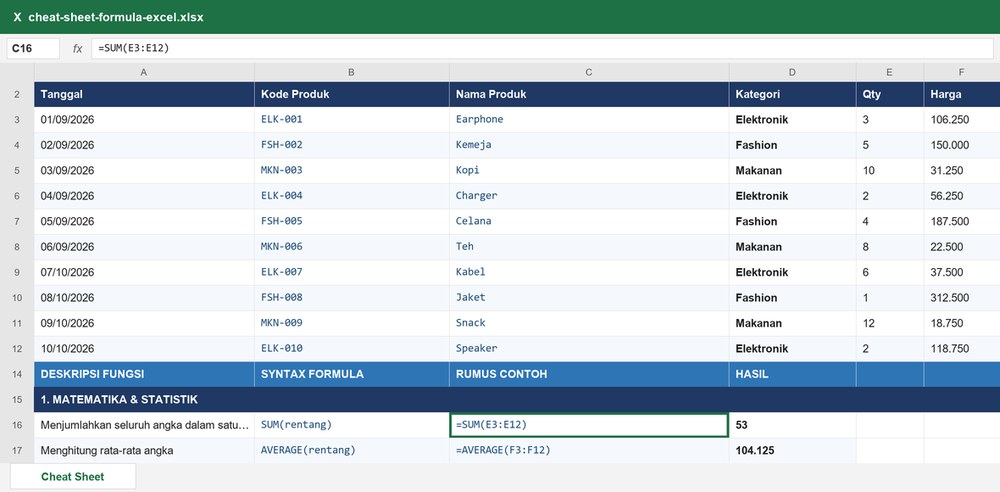The width and height of the screenshot is (1000, 492).
Task: Select product code ELK-001 cell
Action: [x=351, y=119]
